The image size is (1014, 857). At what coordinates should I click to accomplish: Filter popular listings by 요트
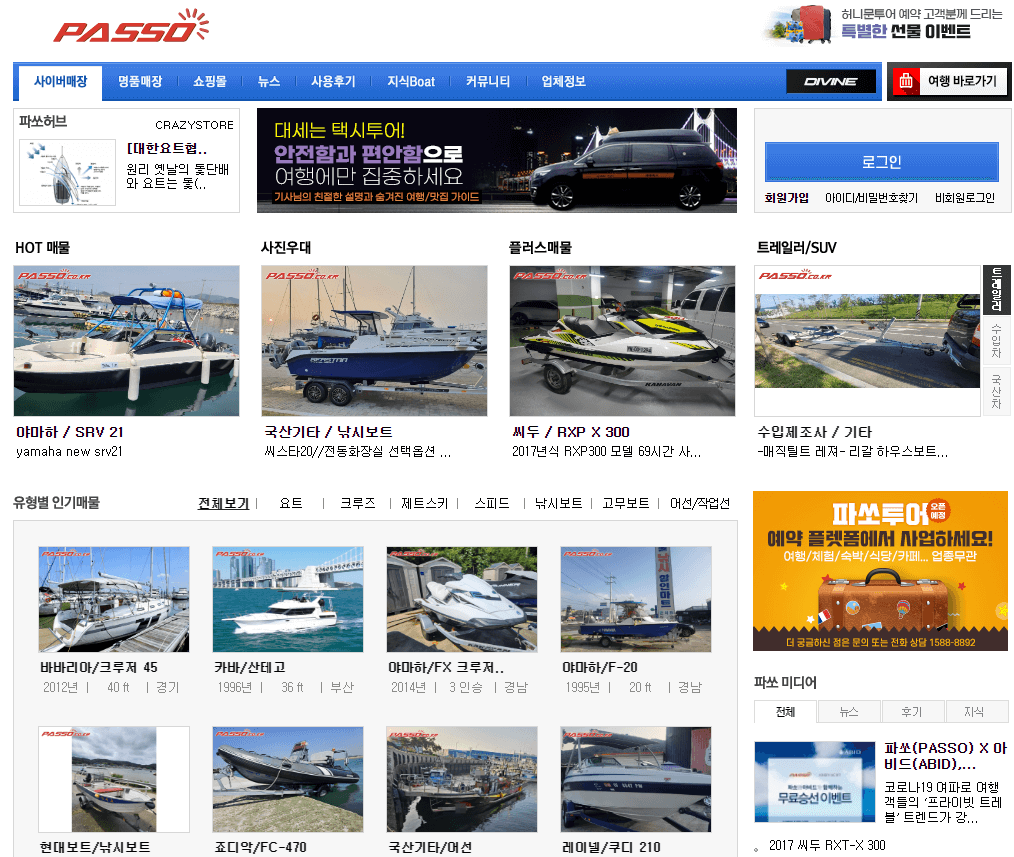(x=290, y=503)
